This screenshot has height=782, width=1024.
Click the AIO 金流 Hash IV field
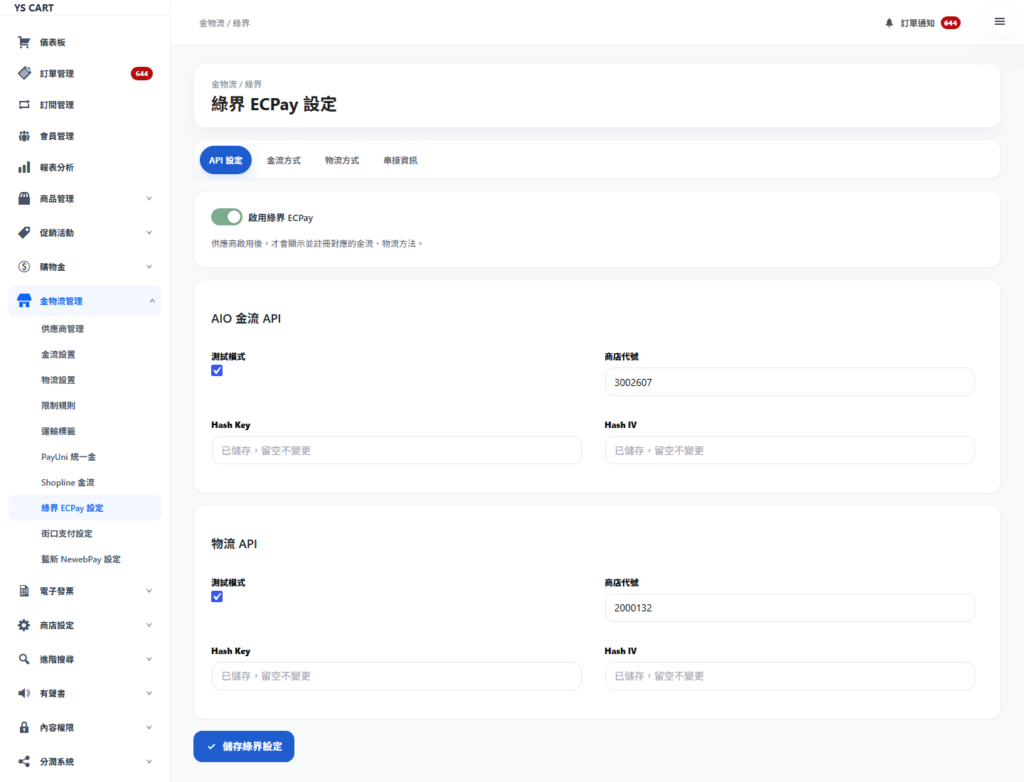[790, 450]
